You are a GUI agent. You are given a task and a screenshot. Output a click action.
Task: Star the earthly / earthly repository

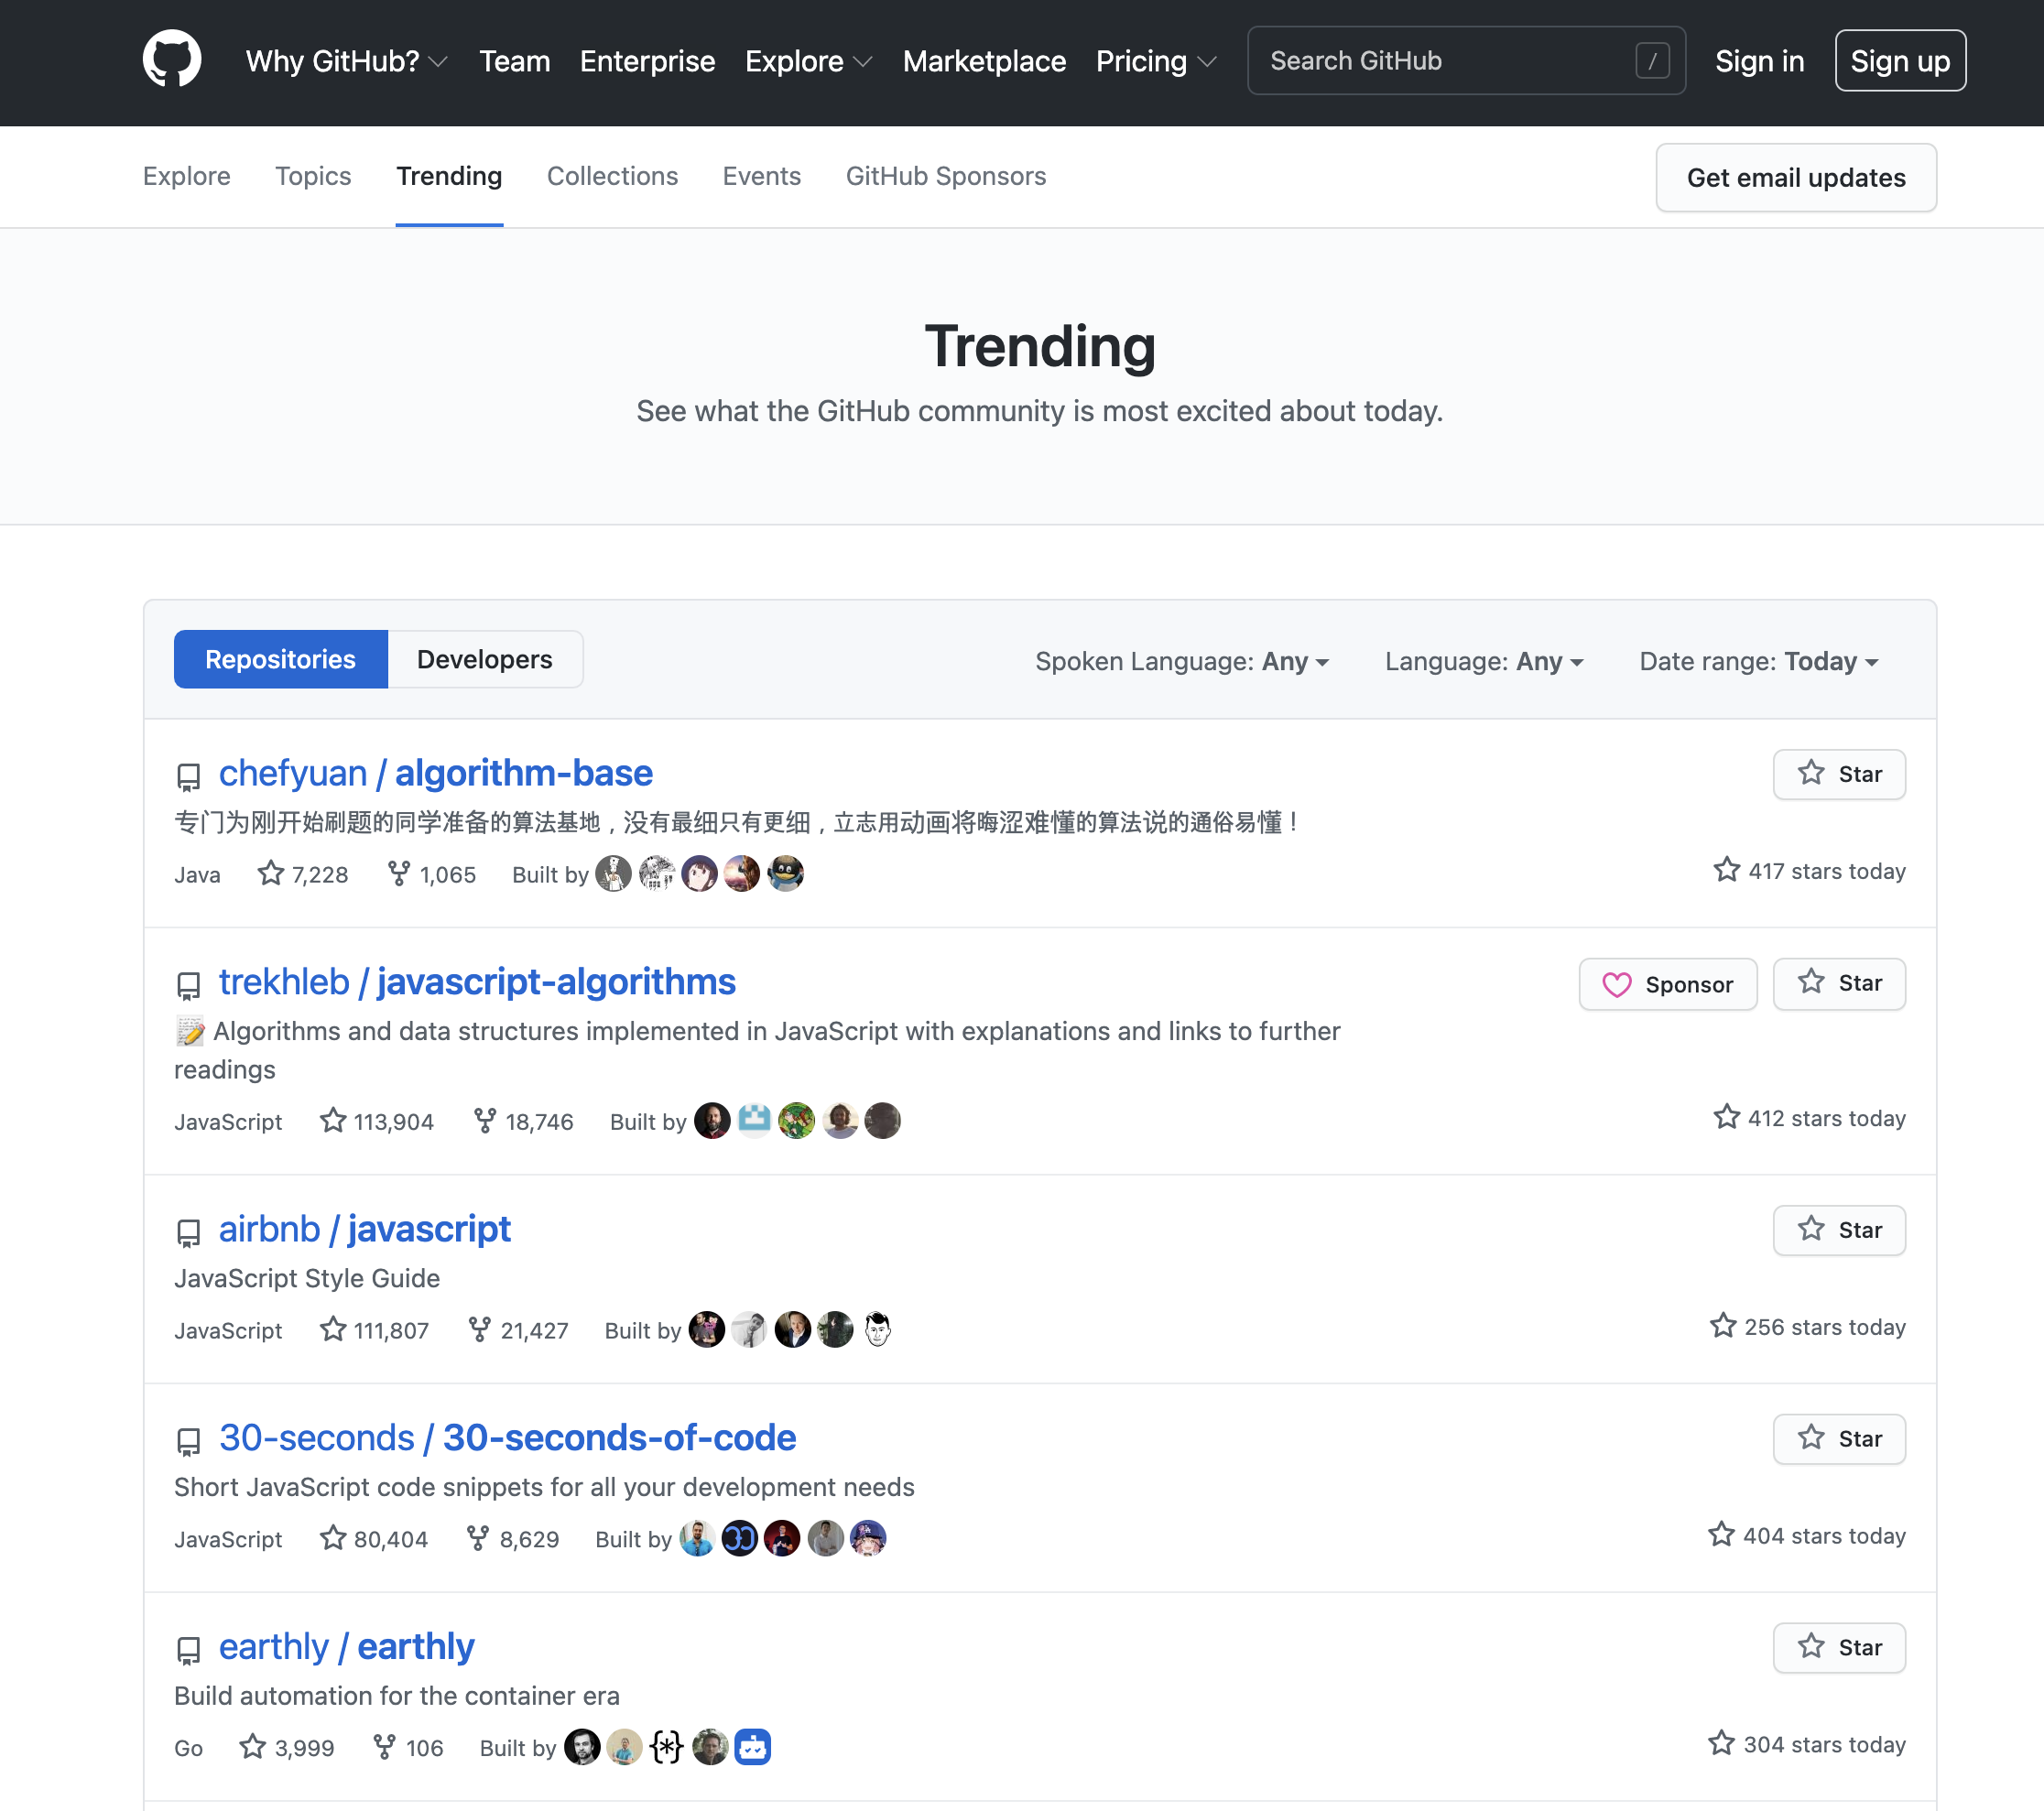[1838, 1647]
